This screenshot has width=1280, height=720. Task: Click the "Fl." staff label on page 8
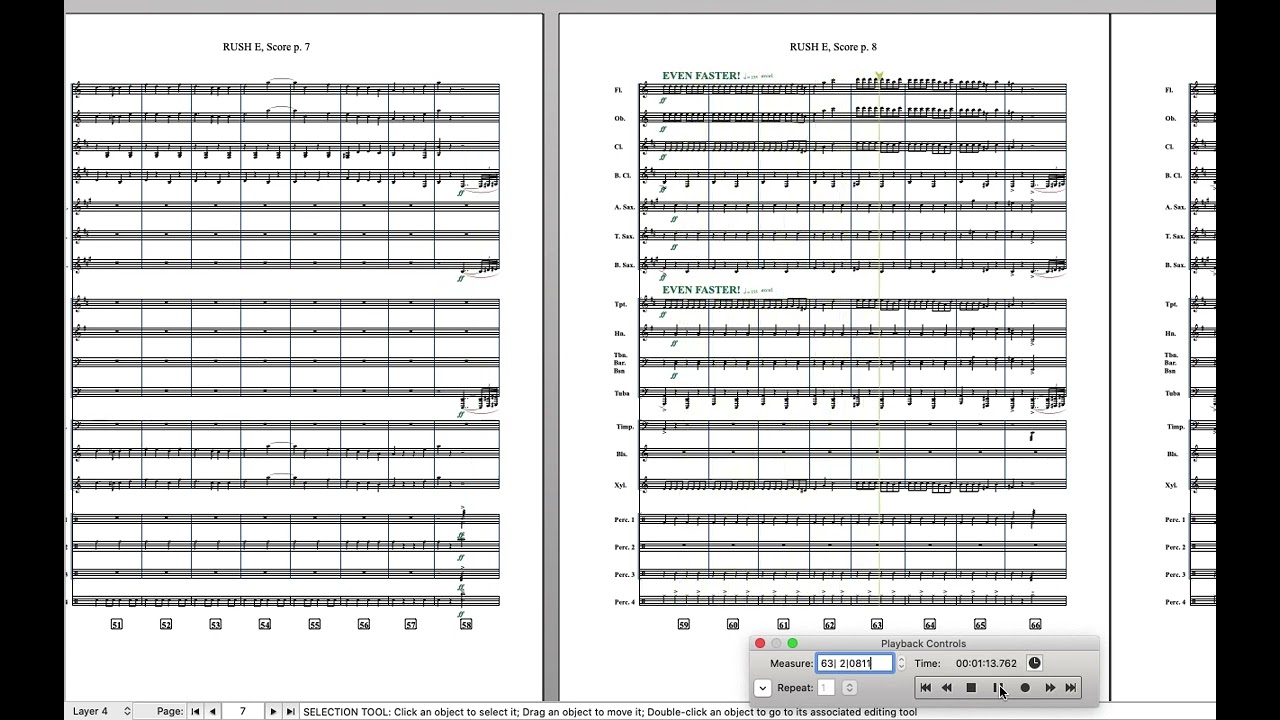[x=618, y=90]
